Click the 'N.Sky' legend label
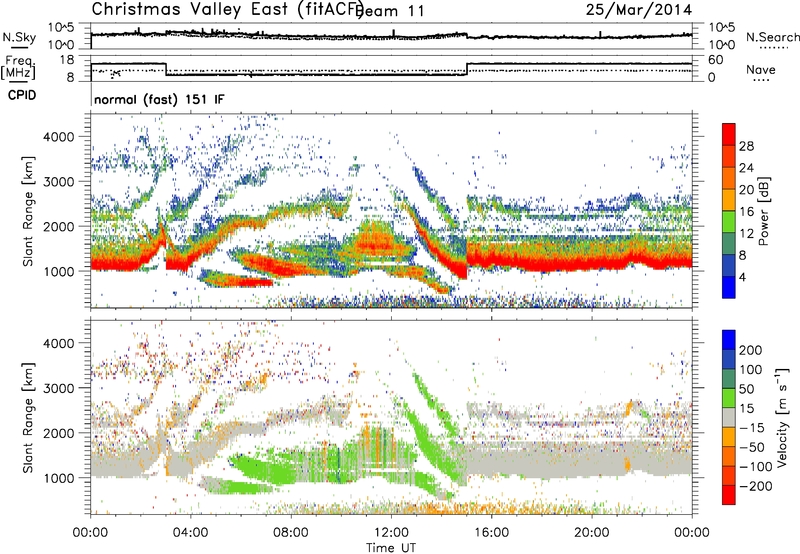Image resolution: width=800 pixels, height=554 pixels. 19,37
